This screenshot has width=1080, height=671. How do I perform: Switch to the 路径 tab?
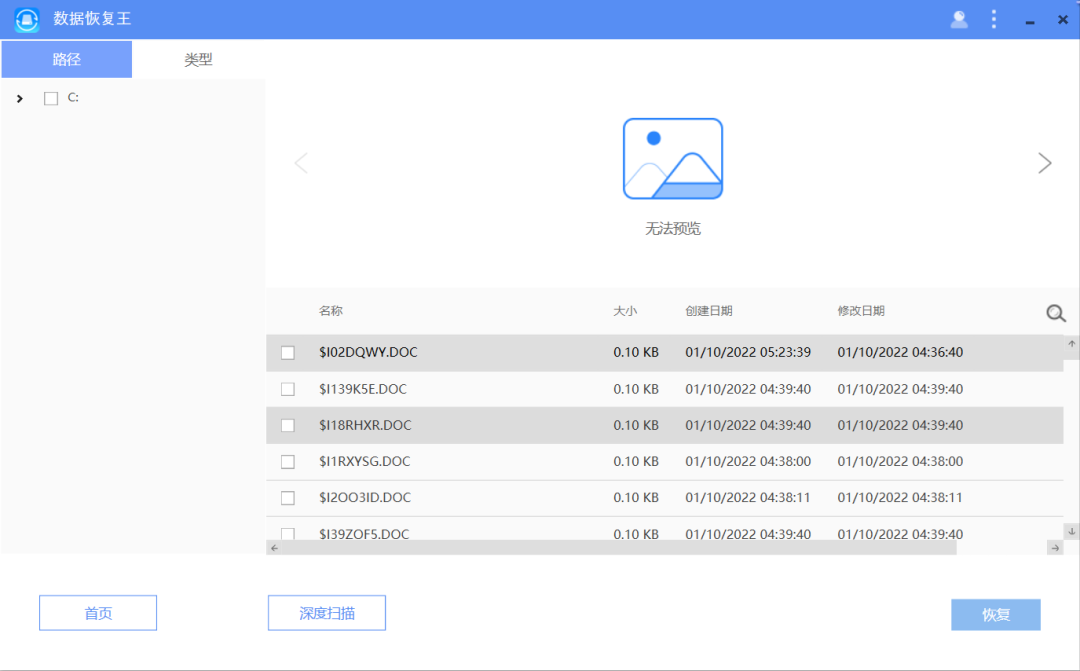[x=67, y=59]
